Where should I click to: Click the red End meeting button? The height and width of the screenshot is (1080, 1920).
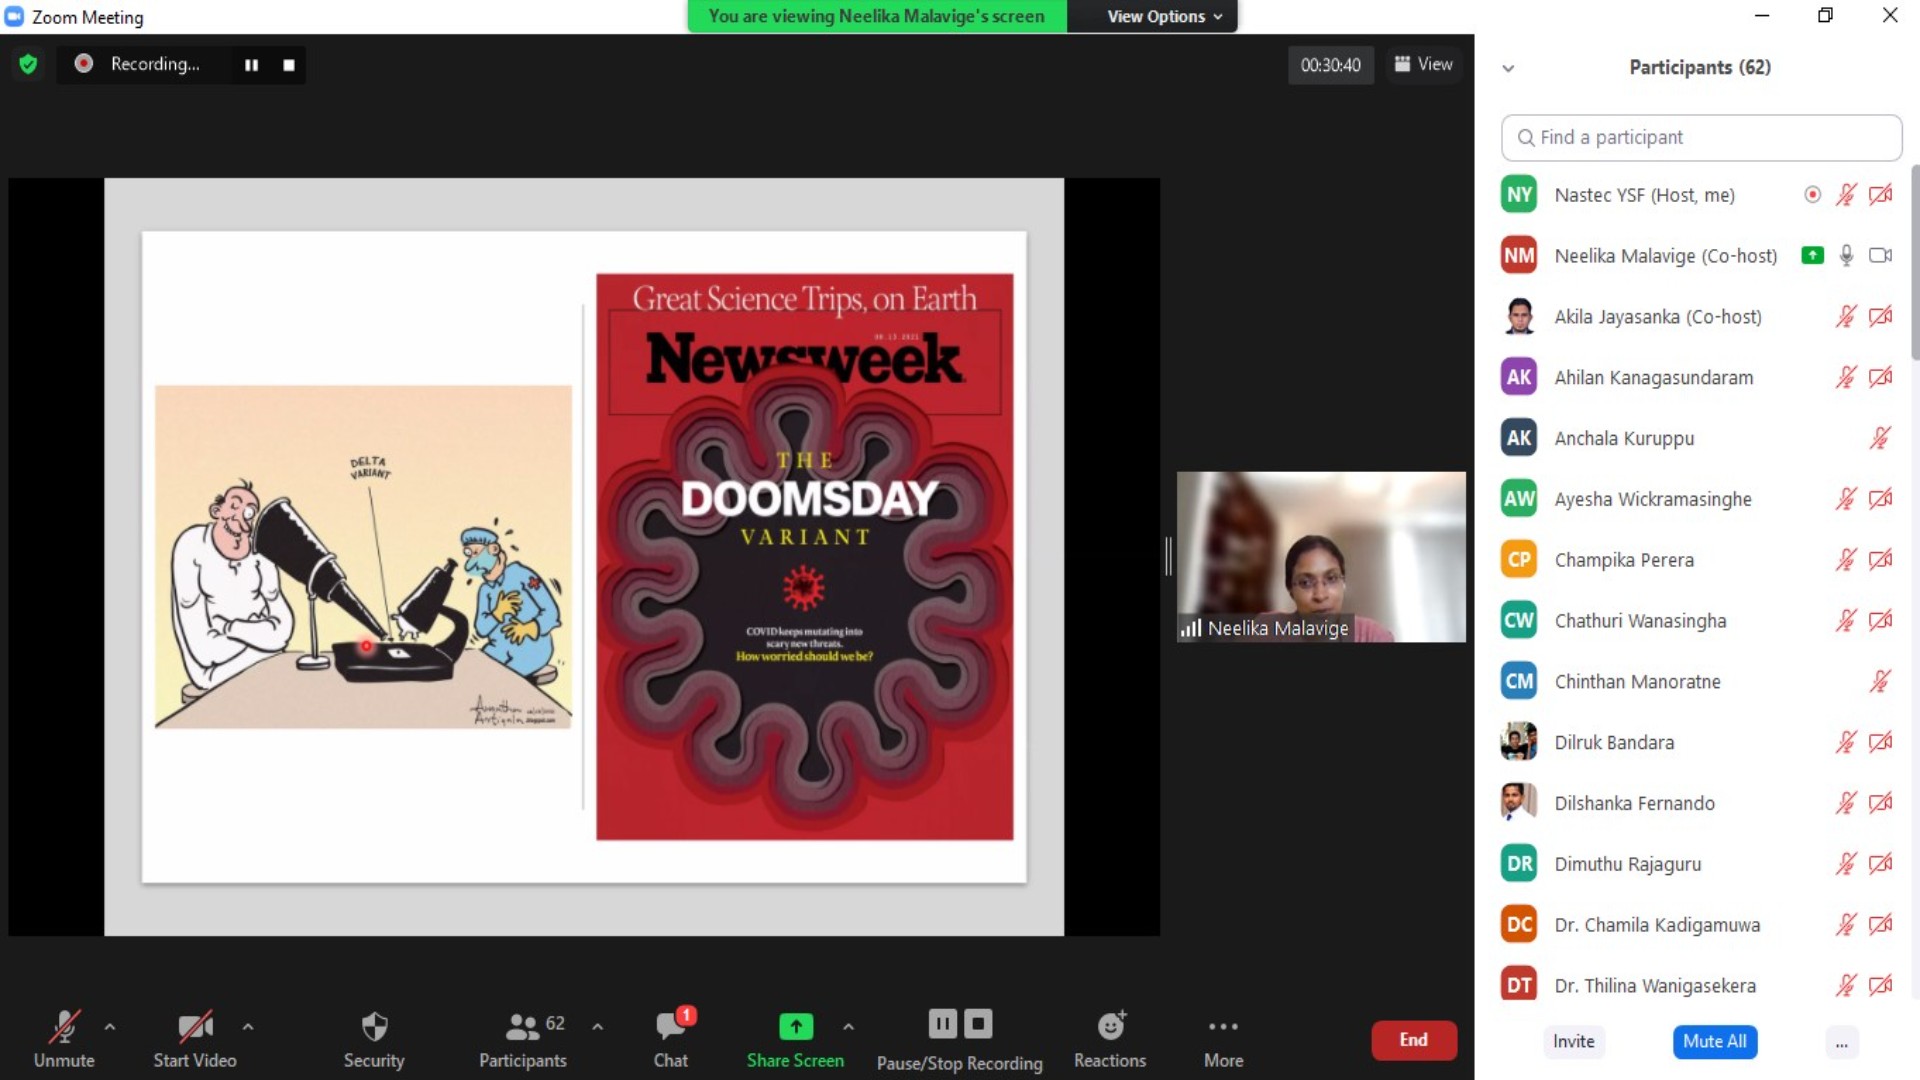click(x=1414, y=1040)
